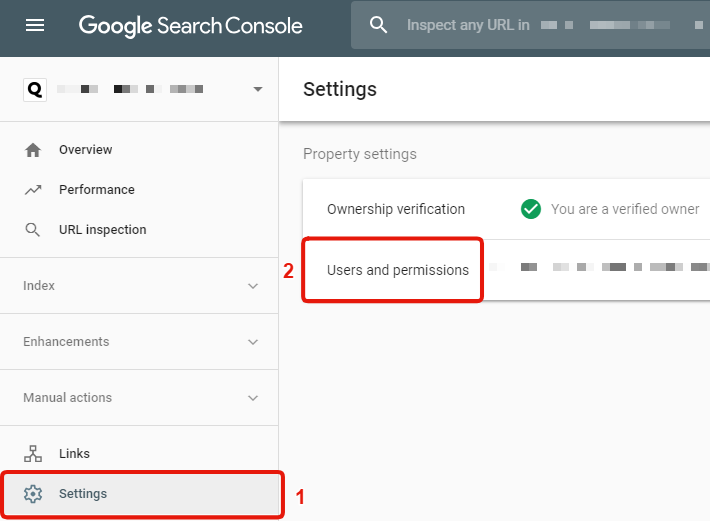Click the magnifier icon in the top search bar
The image size is (710, 521).
coord(378,25)
